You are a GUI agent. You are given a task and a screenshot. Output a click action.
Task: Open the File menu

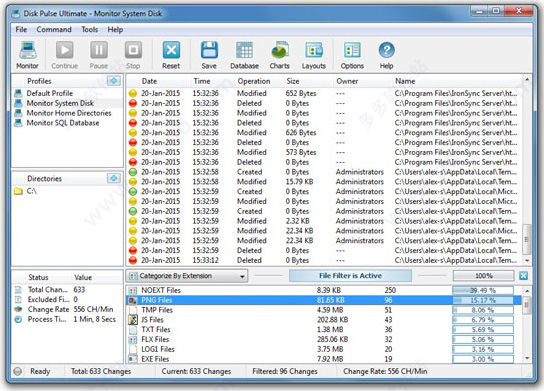click(21, 29)
